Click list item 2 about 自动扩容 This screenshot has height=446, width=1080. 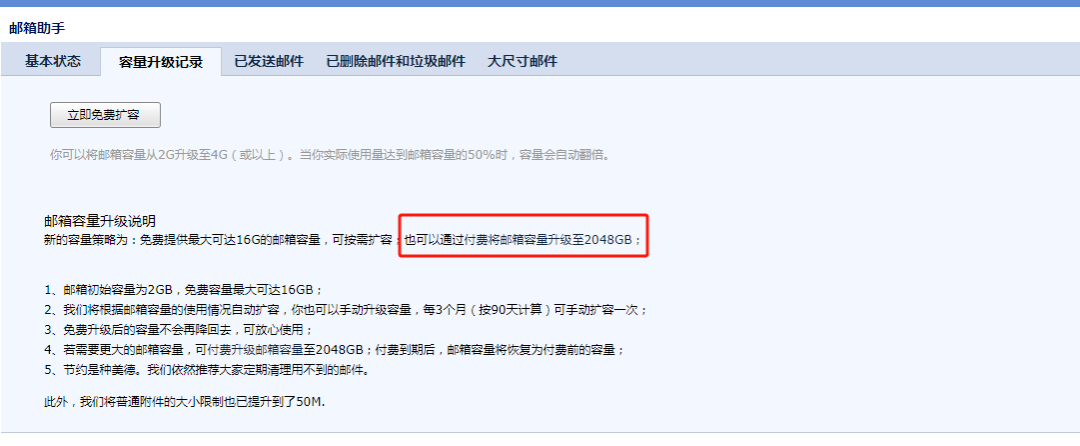point(346,310)
